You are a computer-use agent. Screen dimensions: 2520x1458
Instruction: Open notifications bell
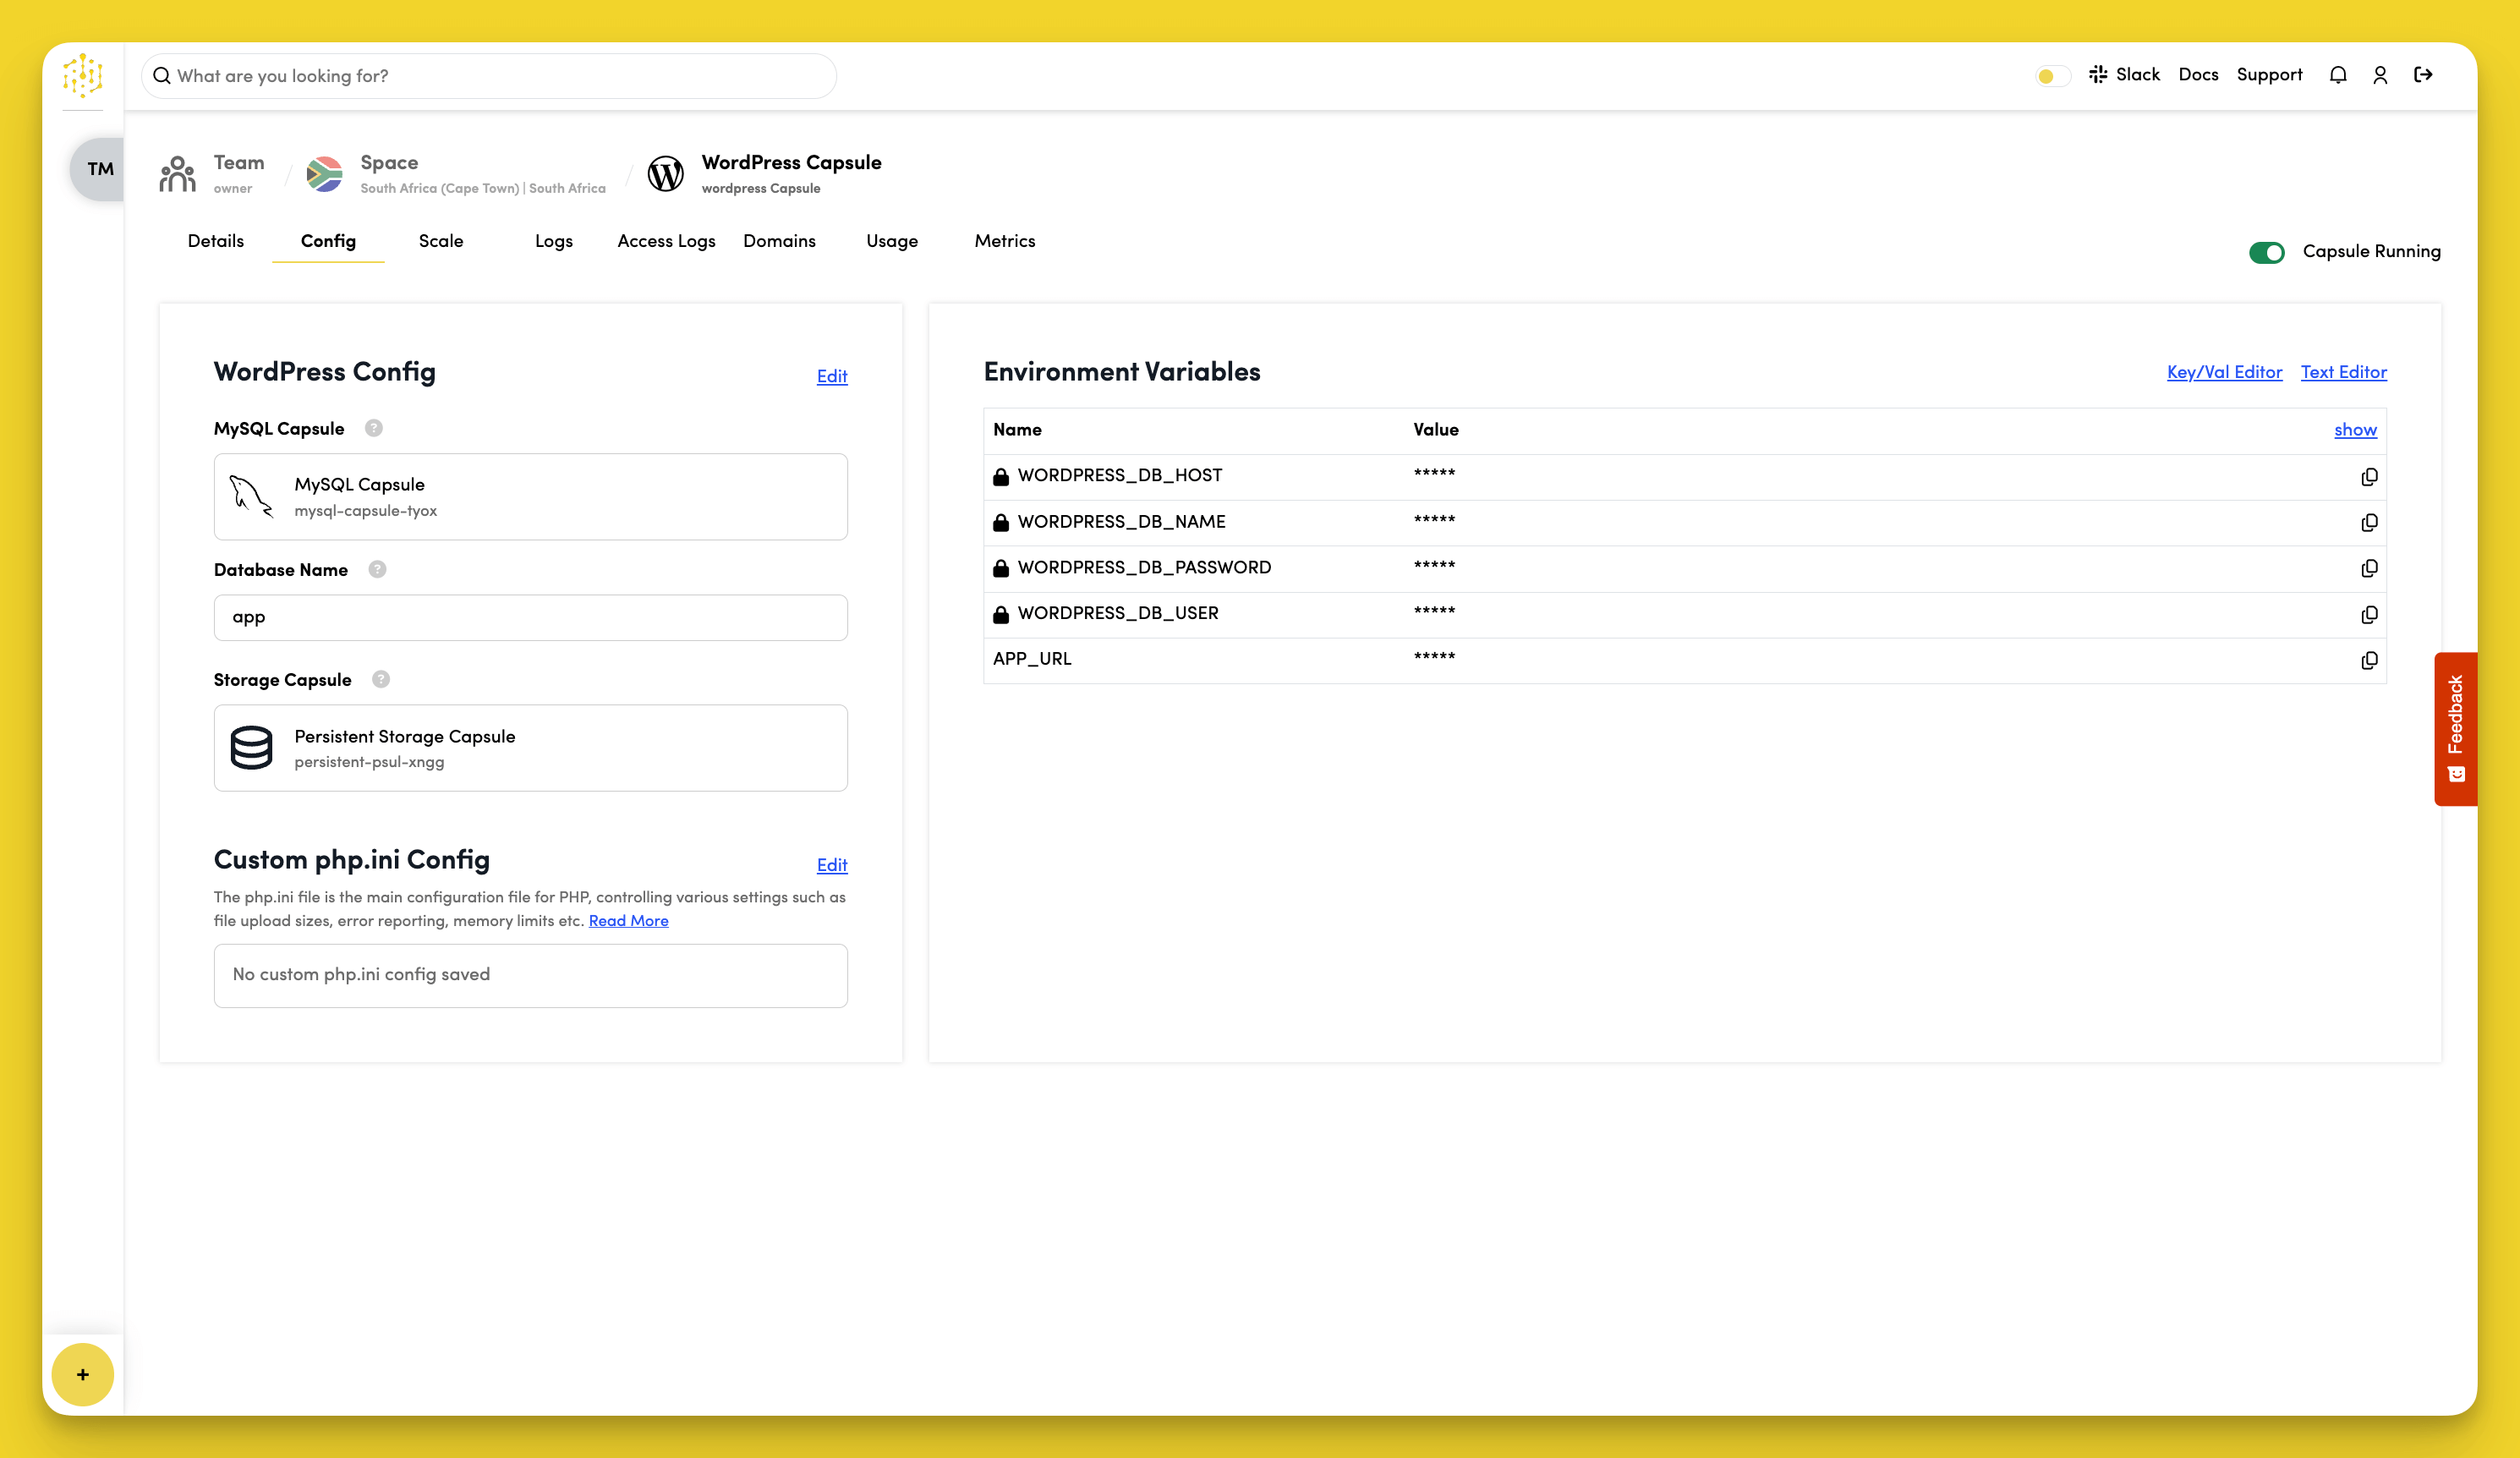point(2338,74)
